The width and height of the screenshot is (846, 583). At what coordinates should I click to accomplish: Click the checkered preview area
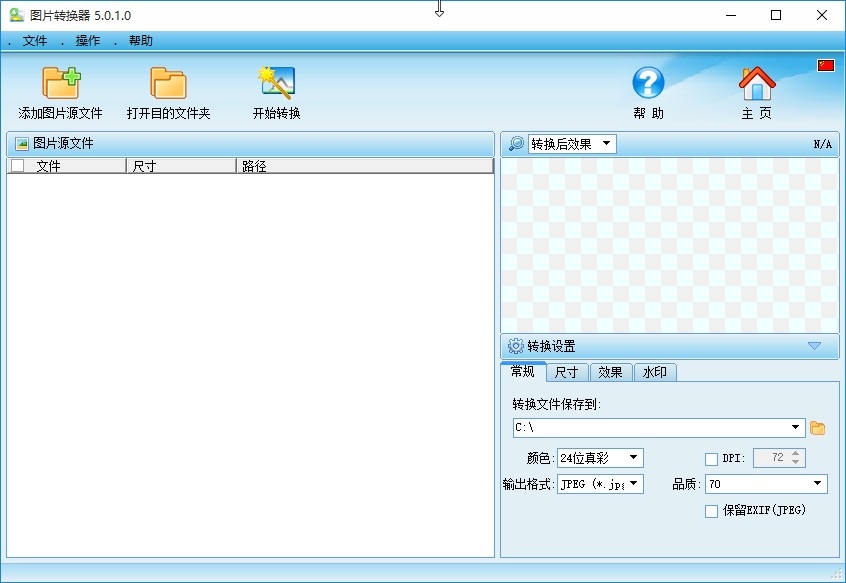670,245
